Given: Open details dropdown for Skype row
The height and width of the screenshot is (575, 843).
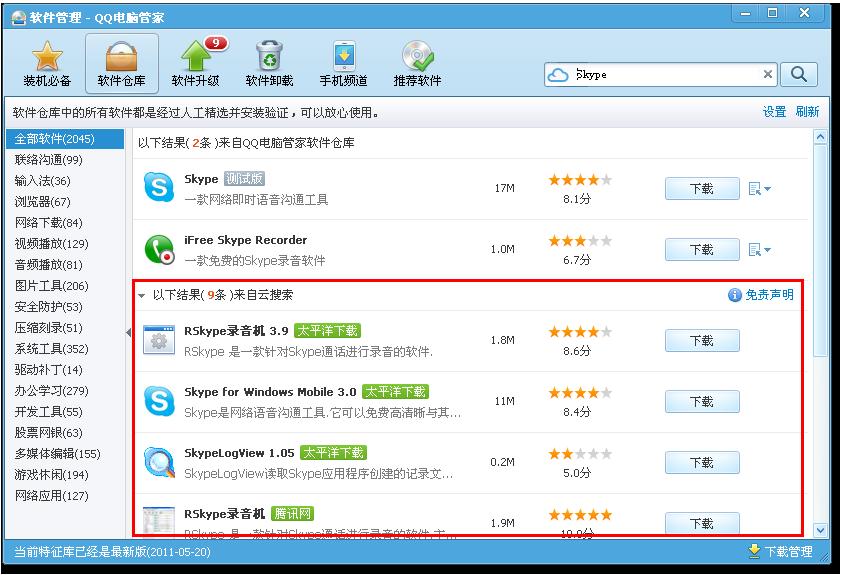Looking at the screenshot, I should click(x=760, y=189).
